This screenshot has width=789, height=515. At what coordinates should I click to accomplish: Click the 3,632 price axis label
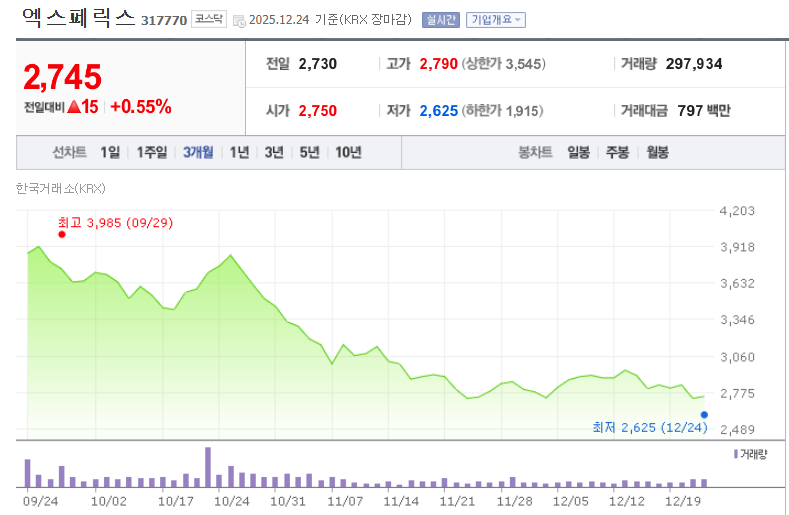(737, 283)
